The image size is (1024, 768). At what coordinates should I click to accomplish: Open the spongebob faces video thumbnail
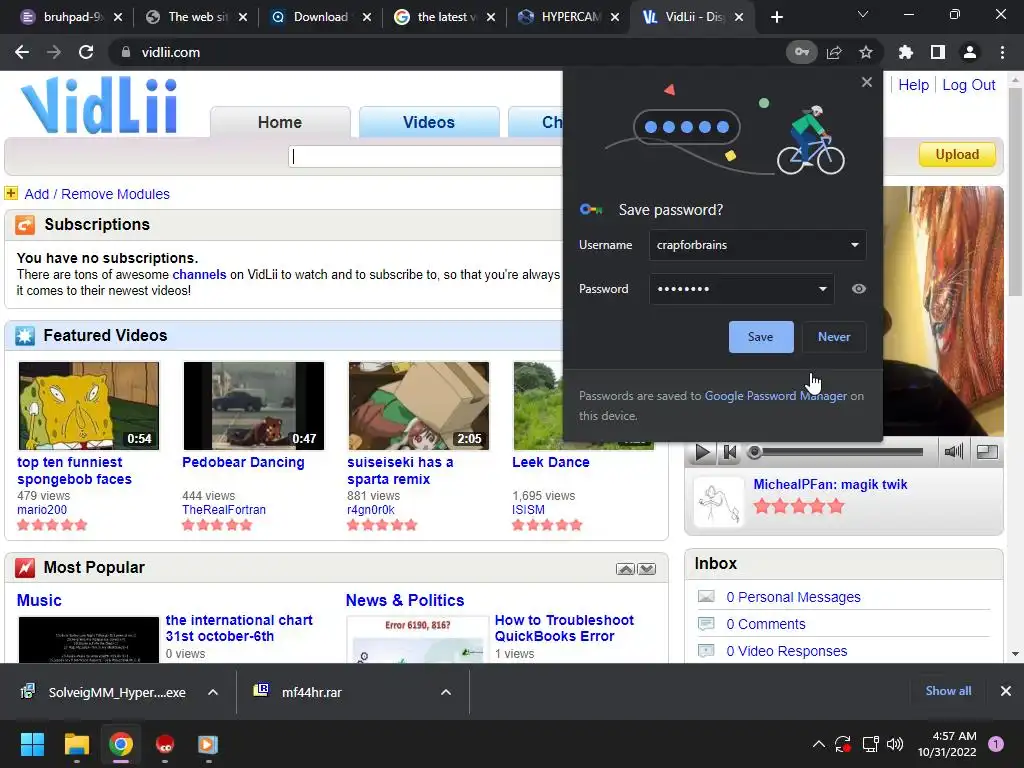89,406
